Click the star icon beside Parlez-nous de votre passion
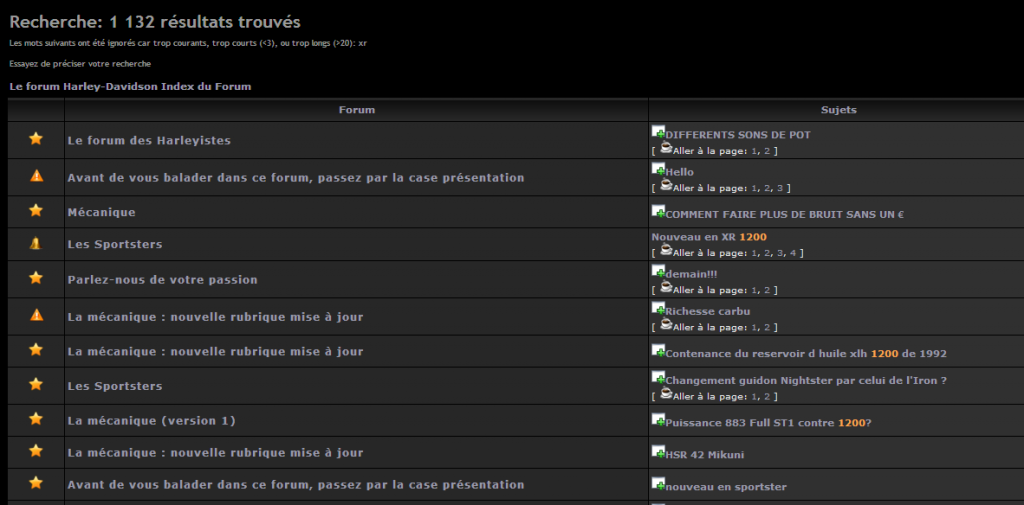The image size is (1024, 505). [36, 278]
